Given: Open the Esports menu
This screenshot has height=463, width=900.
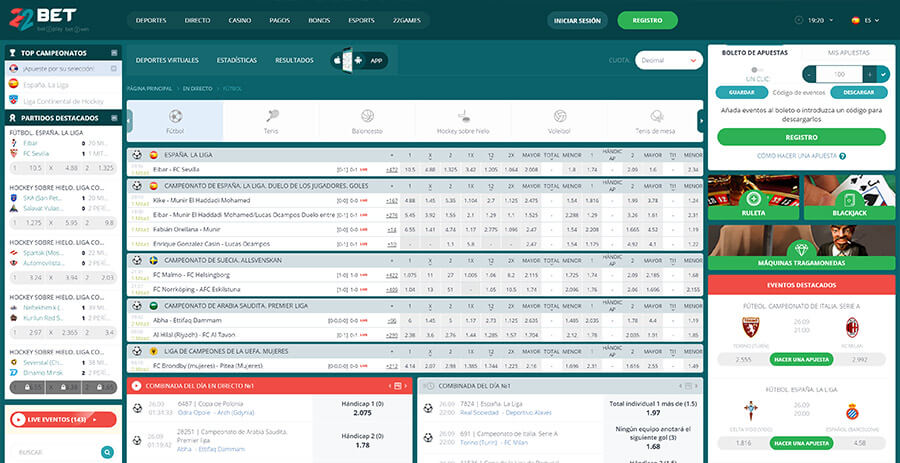Looking at the screenshot, I should pyautogui.click(x=362, y=21).
